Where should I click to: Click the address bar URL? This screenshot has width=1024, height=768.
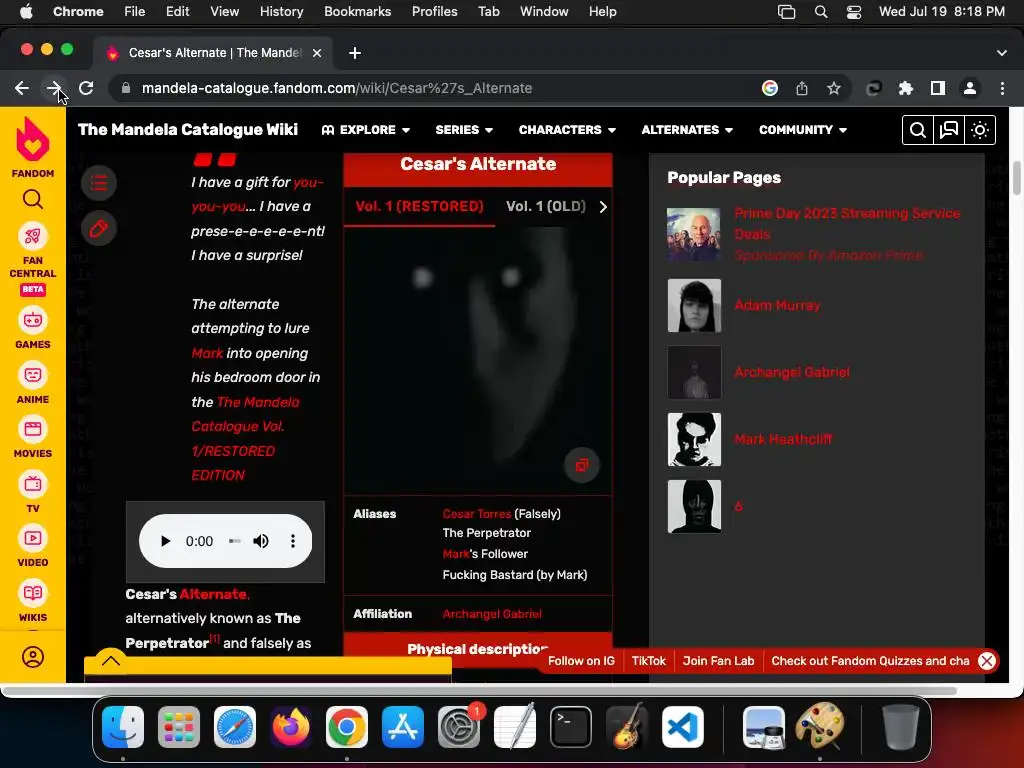point(336,88)
